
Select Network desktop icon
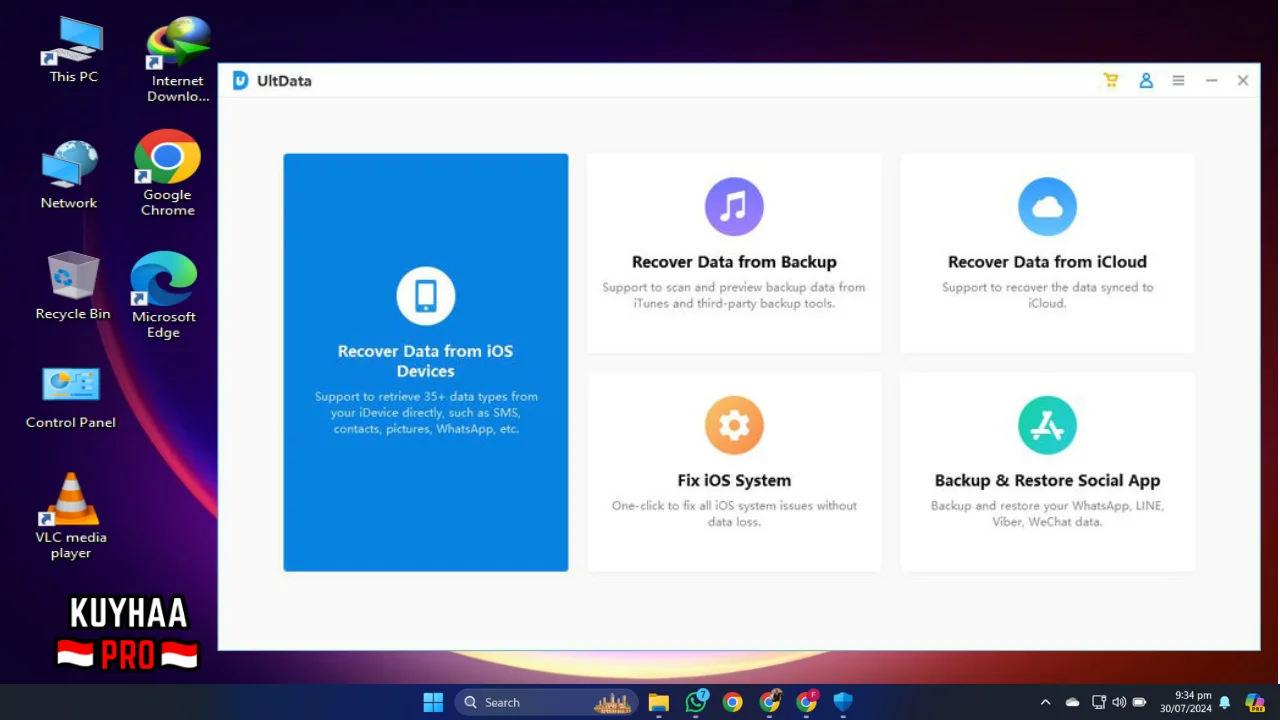69,175
